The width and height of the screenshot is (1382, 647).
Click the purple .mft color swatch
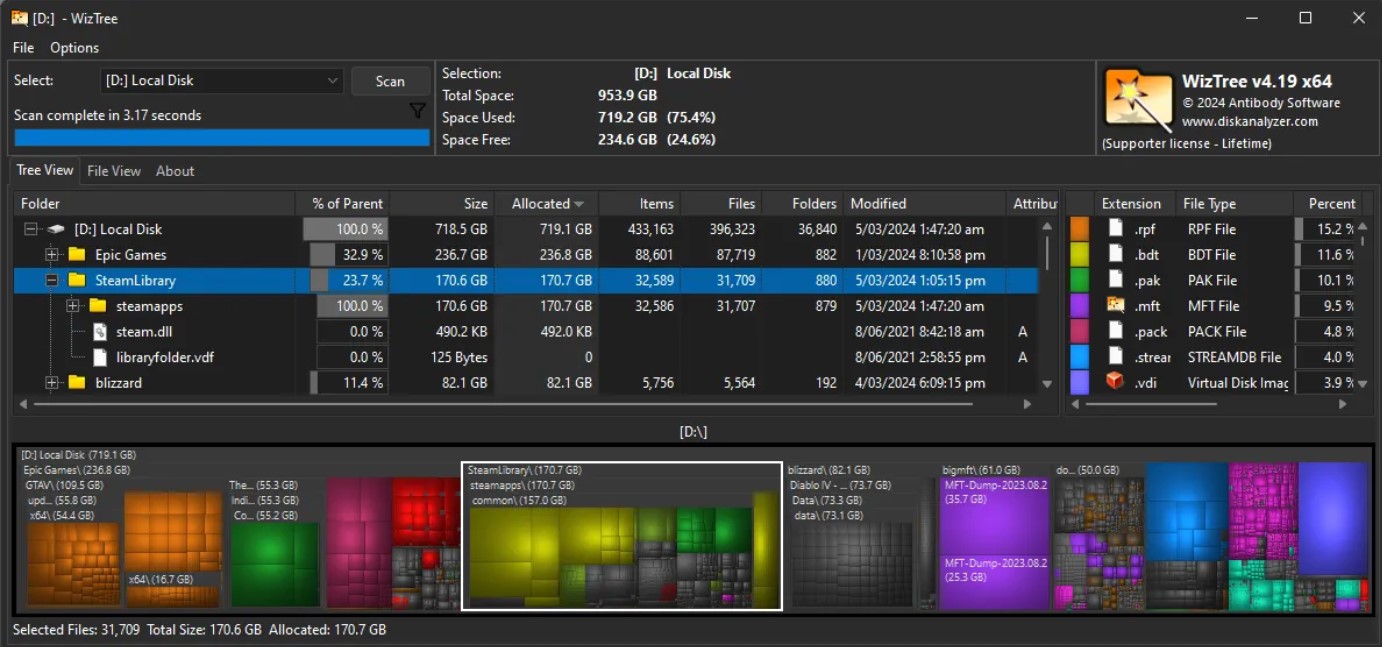[1080, 306]
